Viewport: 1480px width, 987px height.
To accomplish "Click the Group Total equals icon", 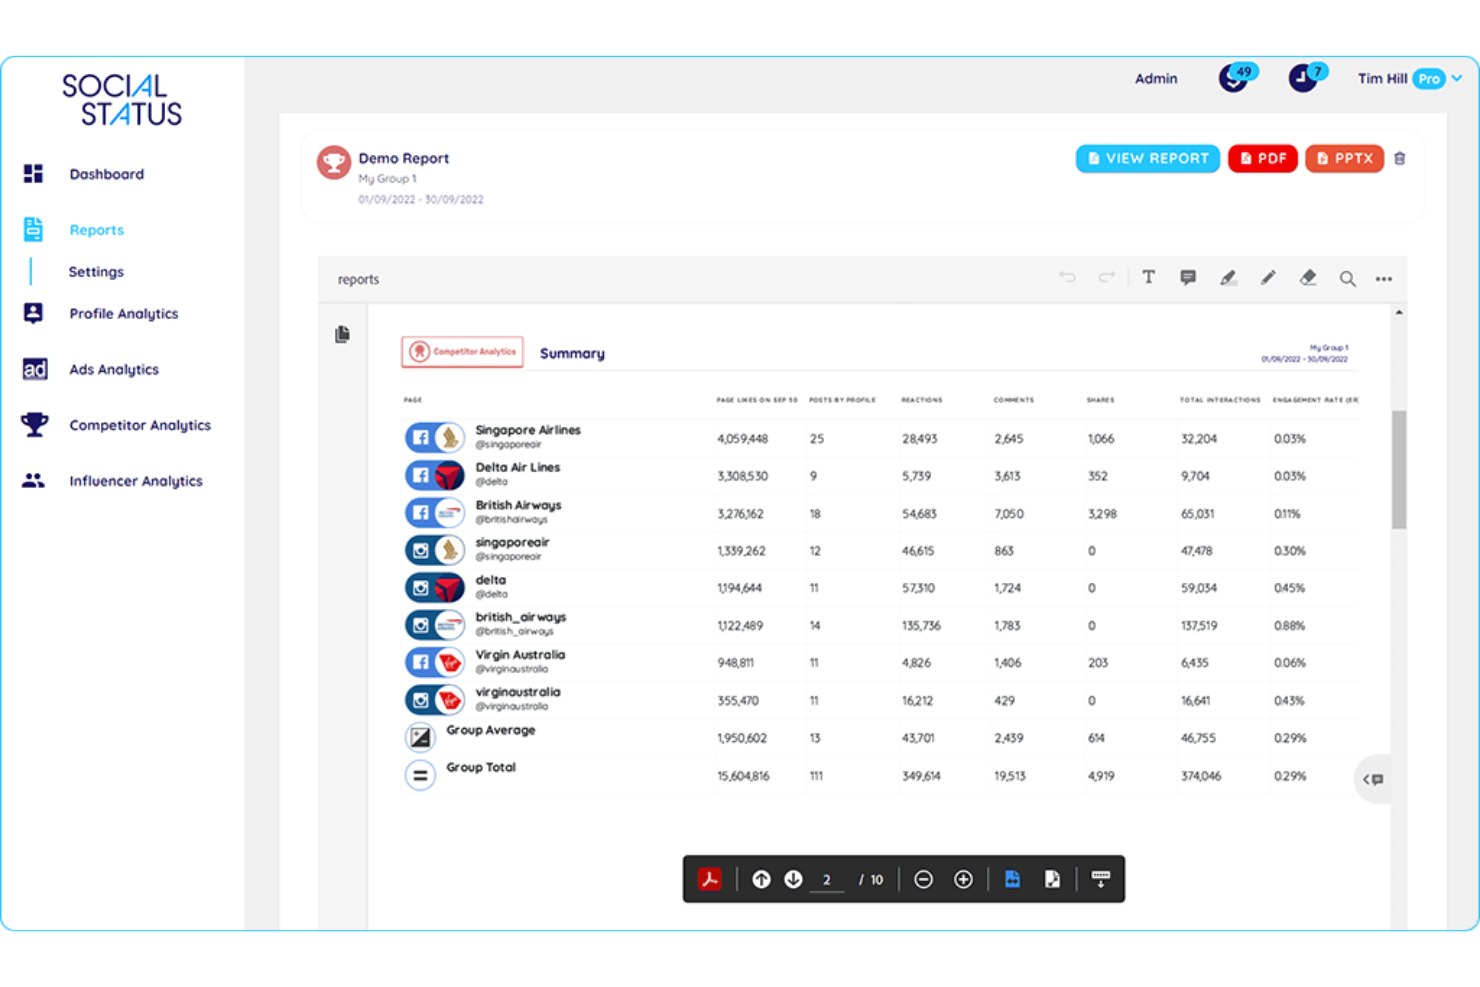I will pyautogui.click(x=420, y=775).
